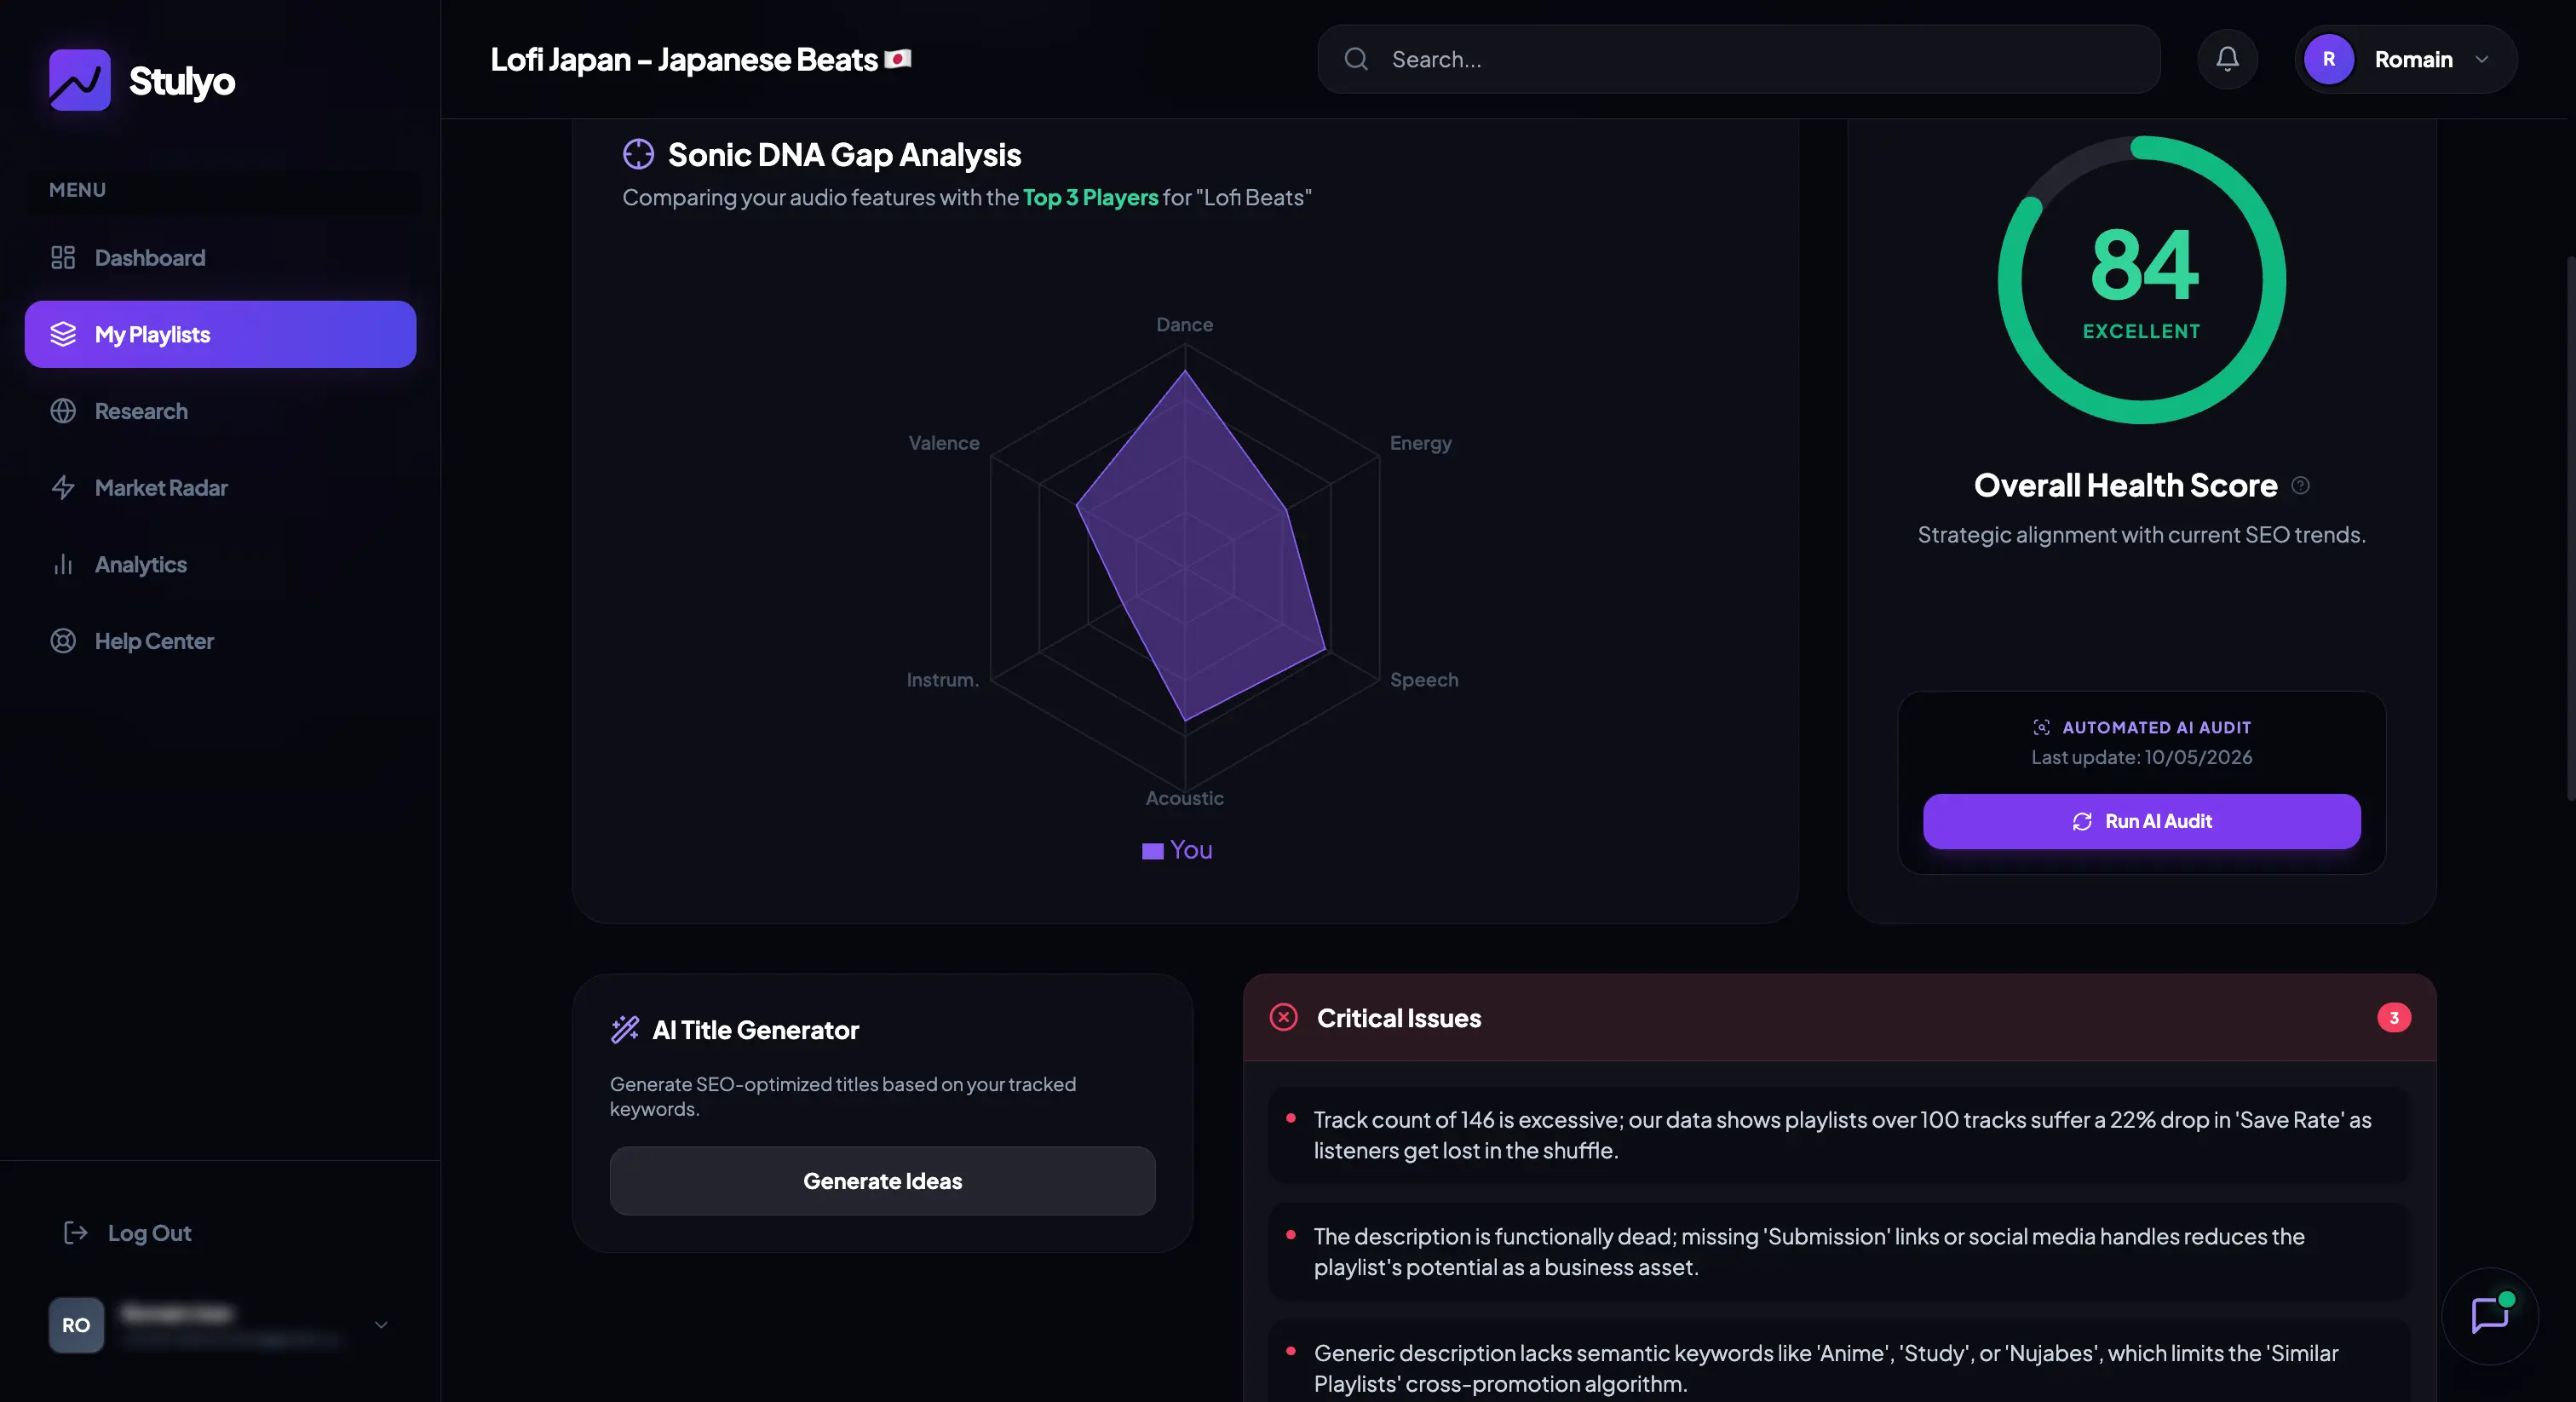Click the Automated AI Audit scan icon
Screen dimensions: 2576x1402
point(2041,727)
